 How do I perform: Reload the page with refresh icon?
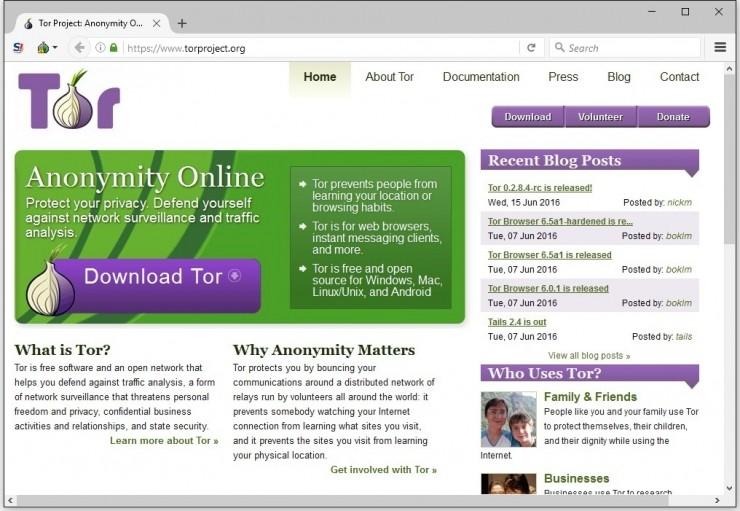531,47
